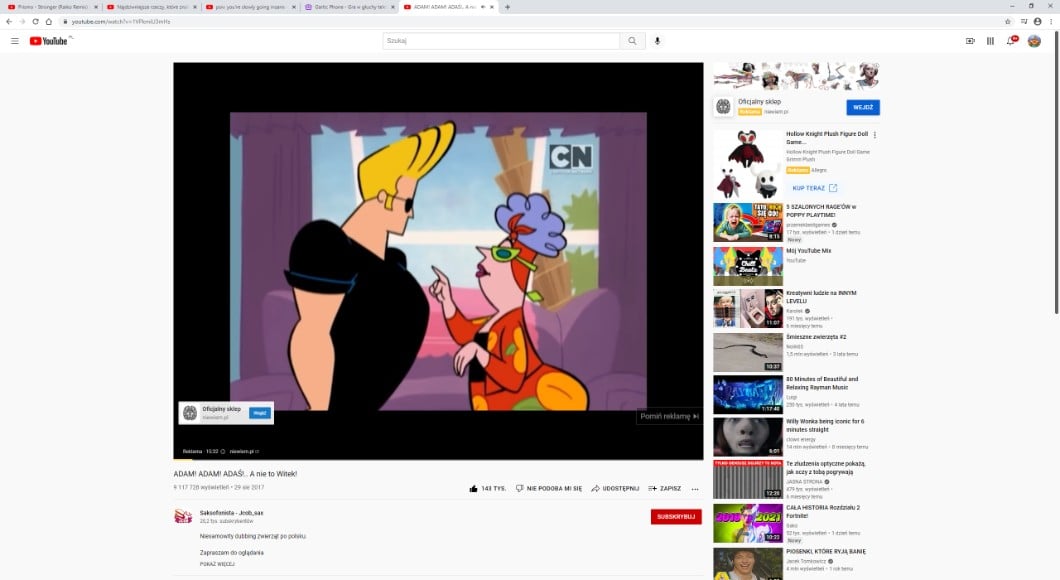Expand the description with "Pokaż więcej"
Screen dimensions: 1060x580
(x=216, y=563)
